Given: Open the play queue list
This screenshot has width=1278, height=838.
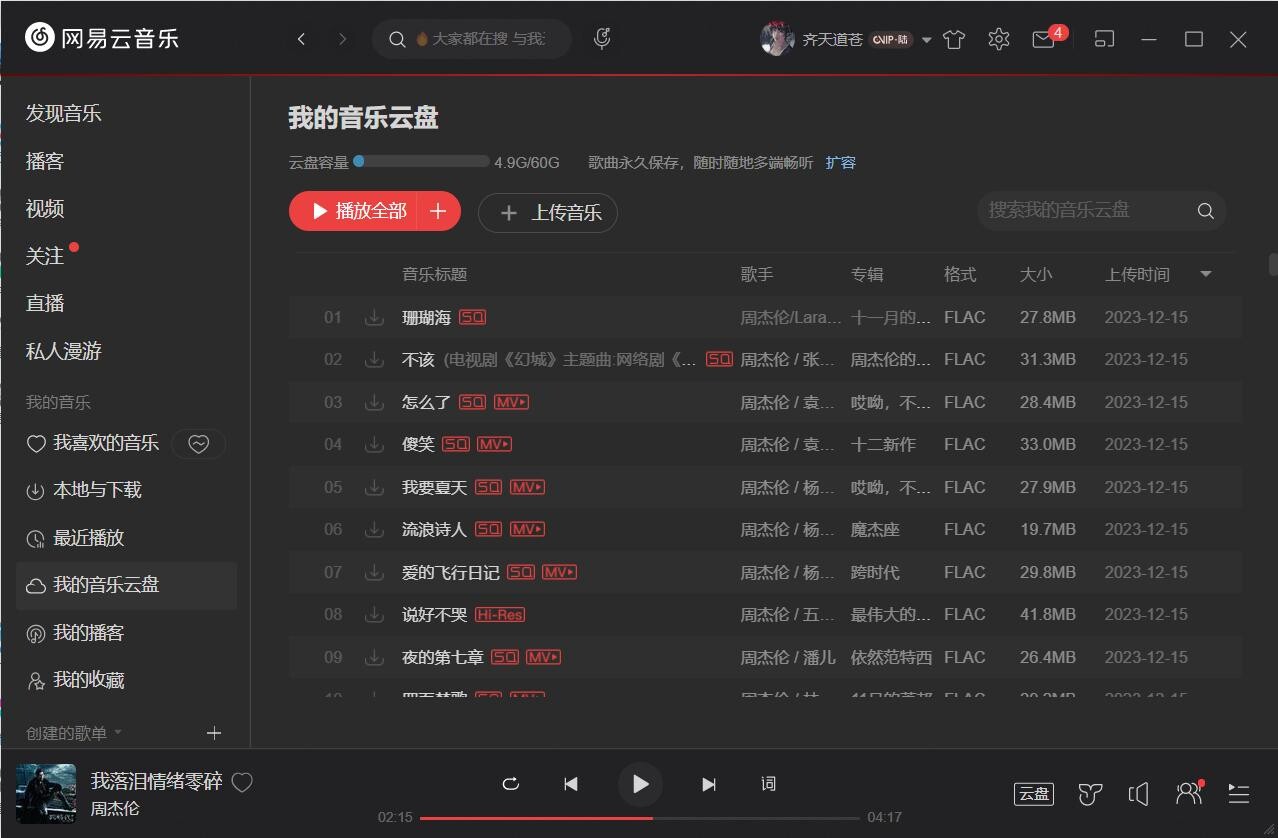Looking at the screenshot, I should tap(1239, 794).
